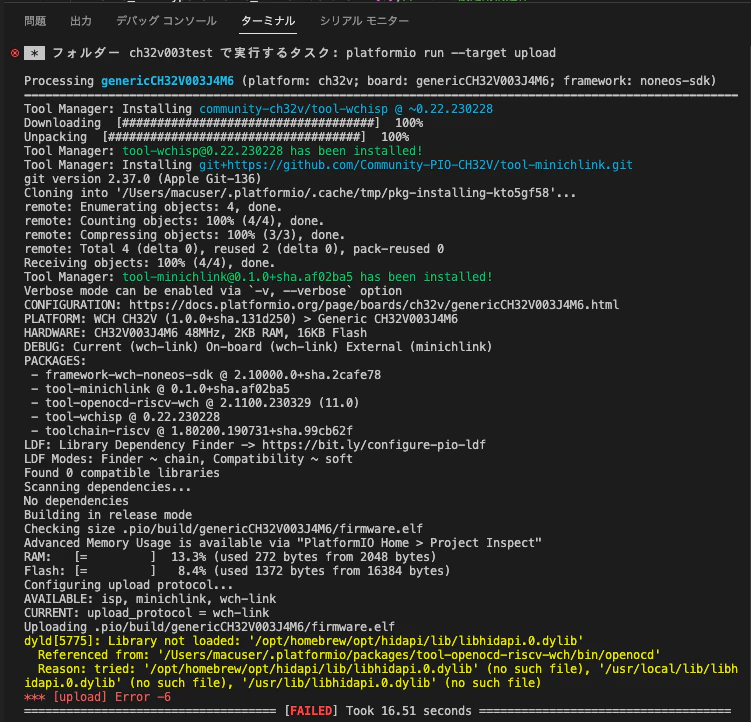Screen dimensions: 751x722
Task: Select the デバッグ コンソール tab
Action: 166,21
